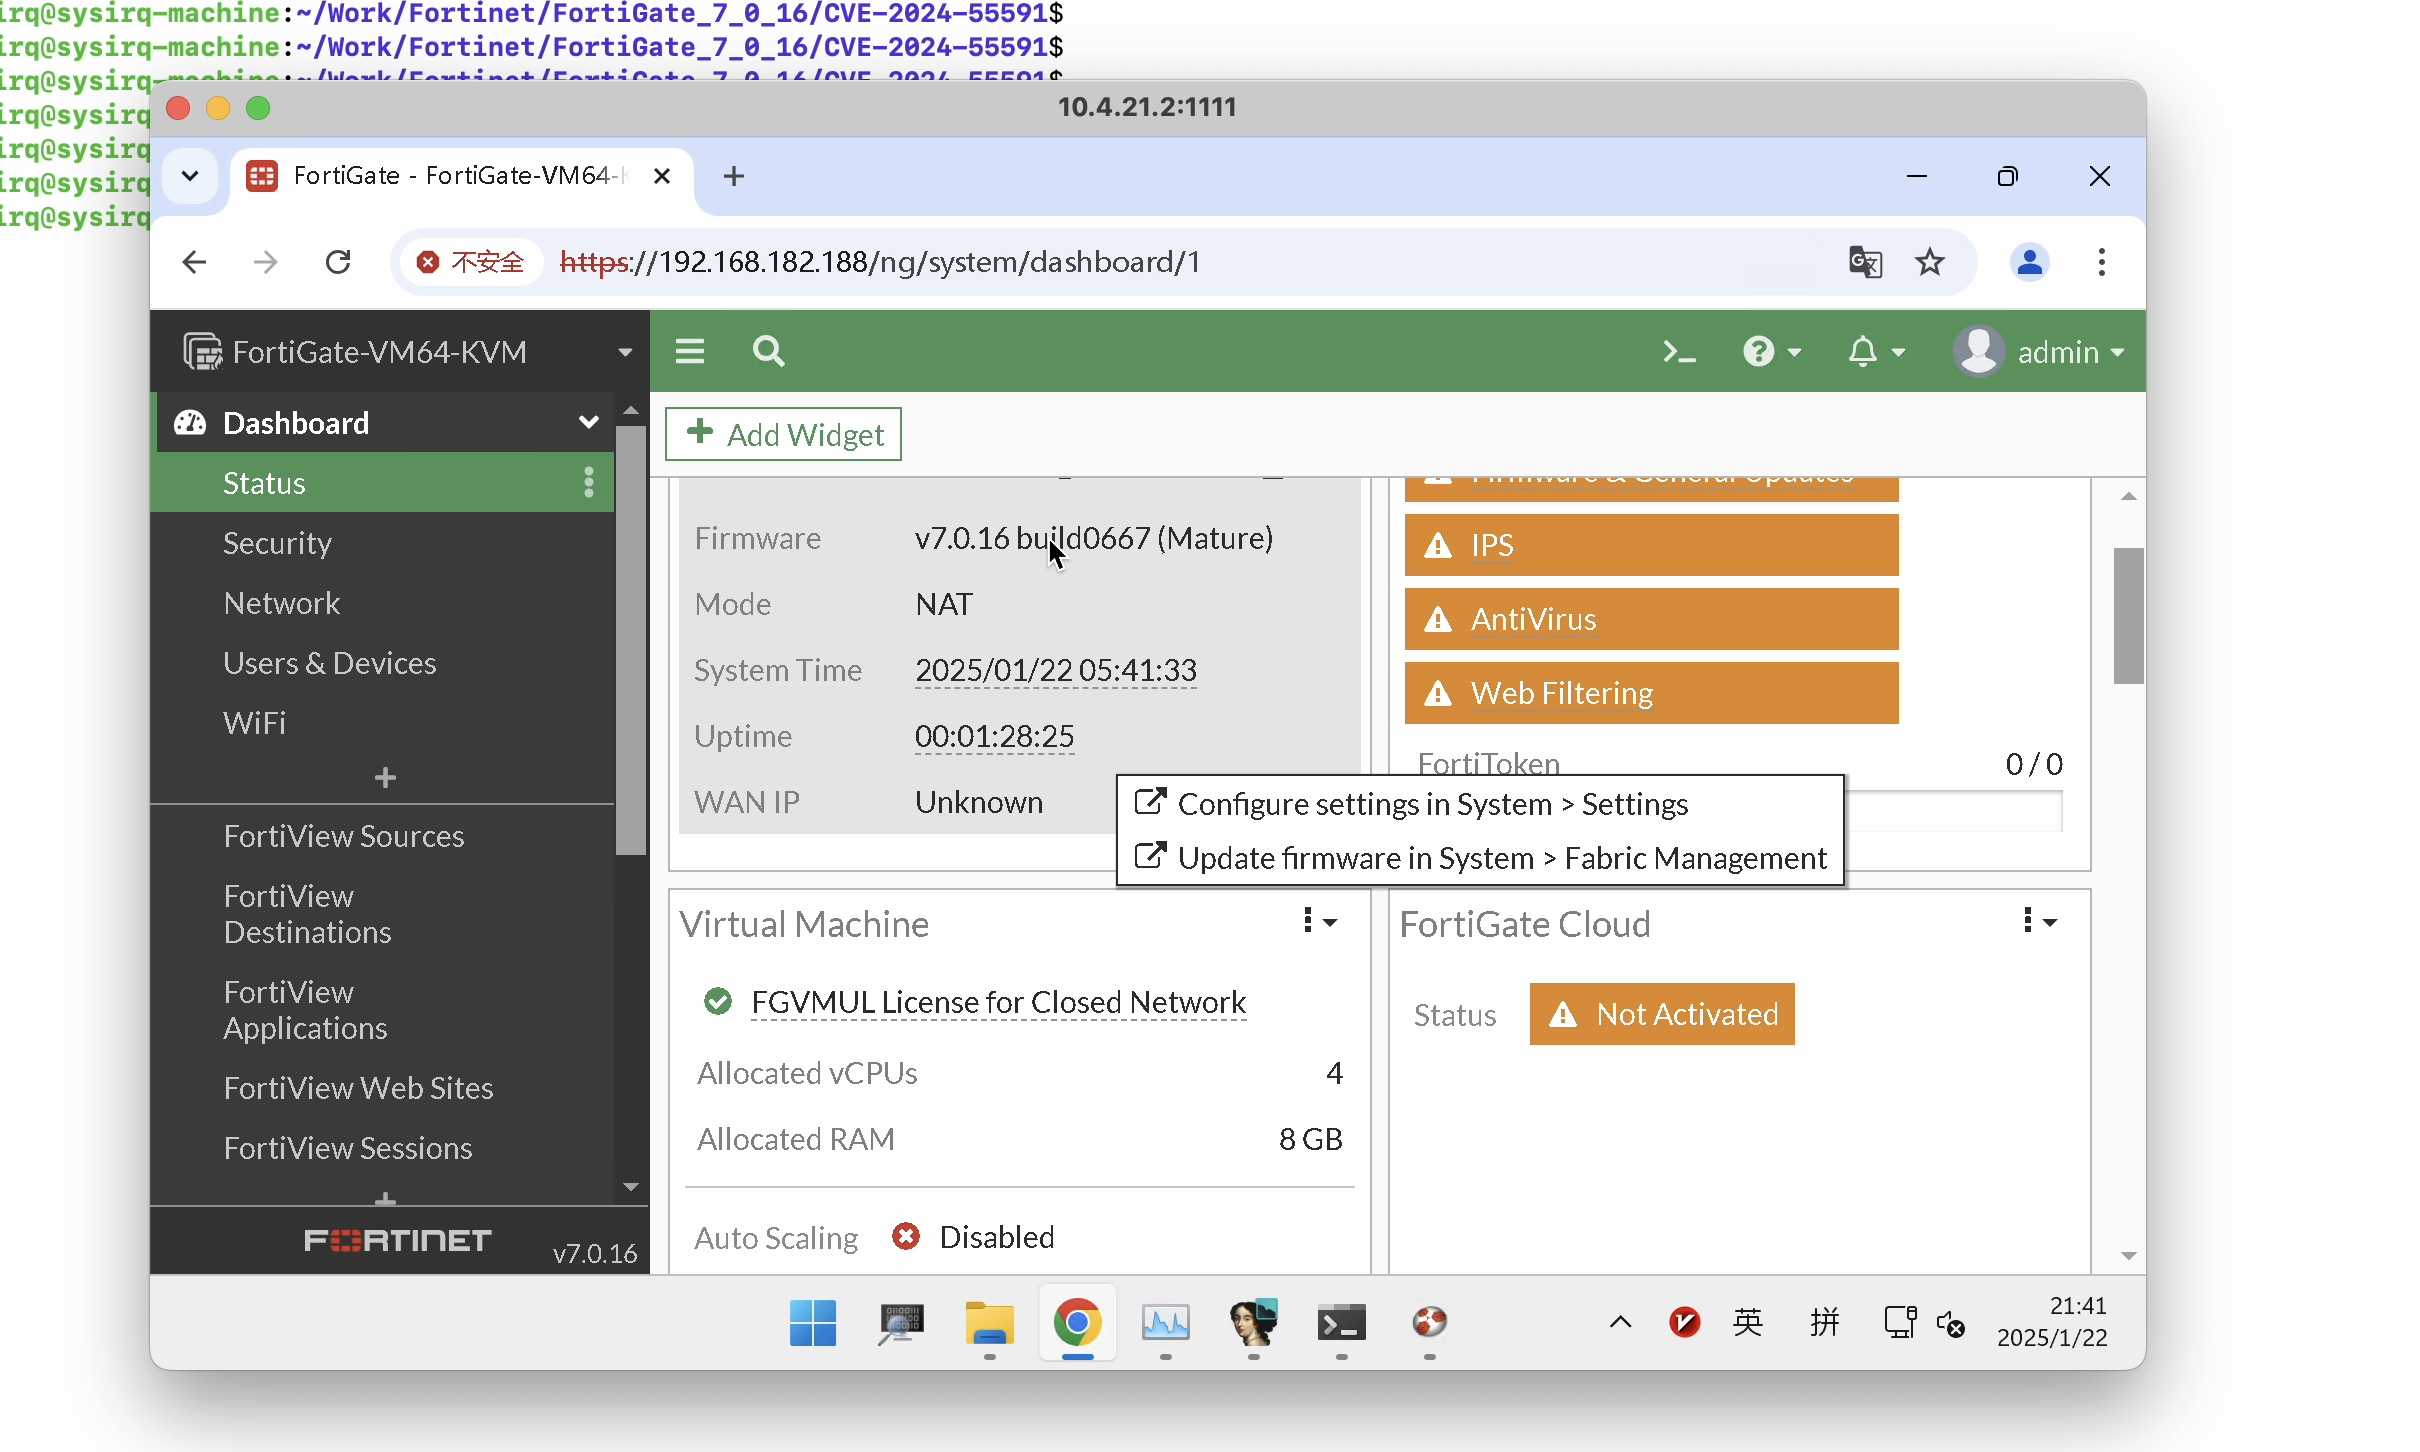2420x1452 pixels.
Task: Go forward in the browser
Action: point(266,262)
